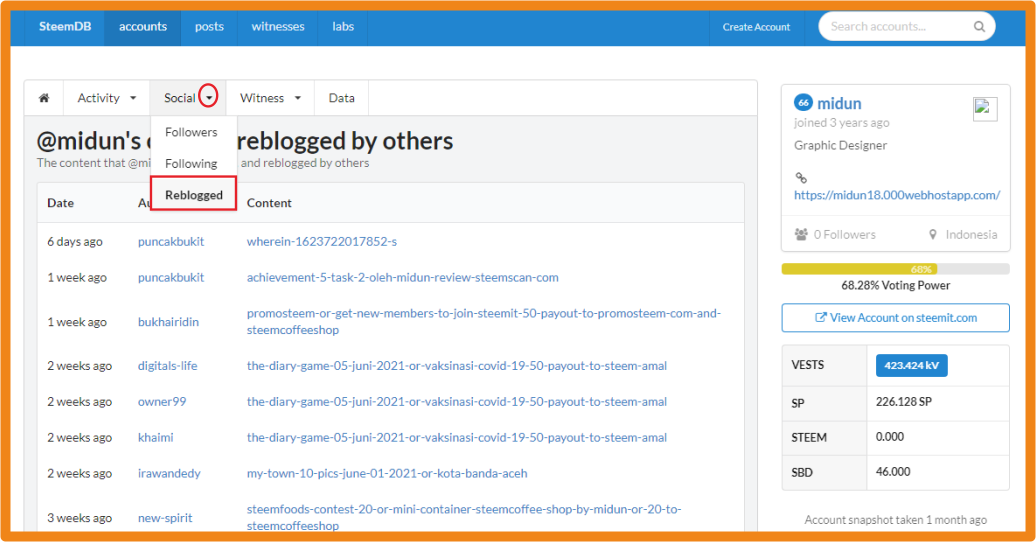
Task: Click the 68% voting power bar
Action: click(895, 269)
